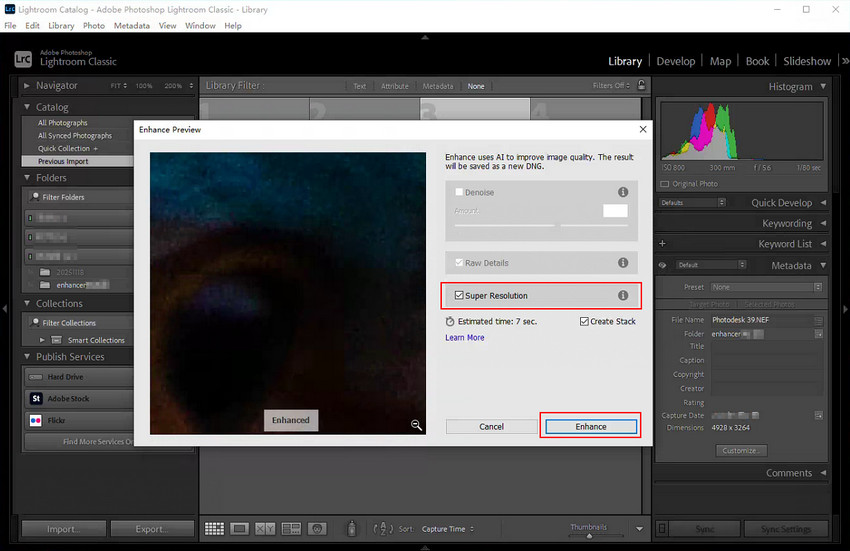Toggle the Super Resolution checkbox

point(459,295)
